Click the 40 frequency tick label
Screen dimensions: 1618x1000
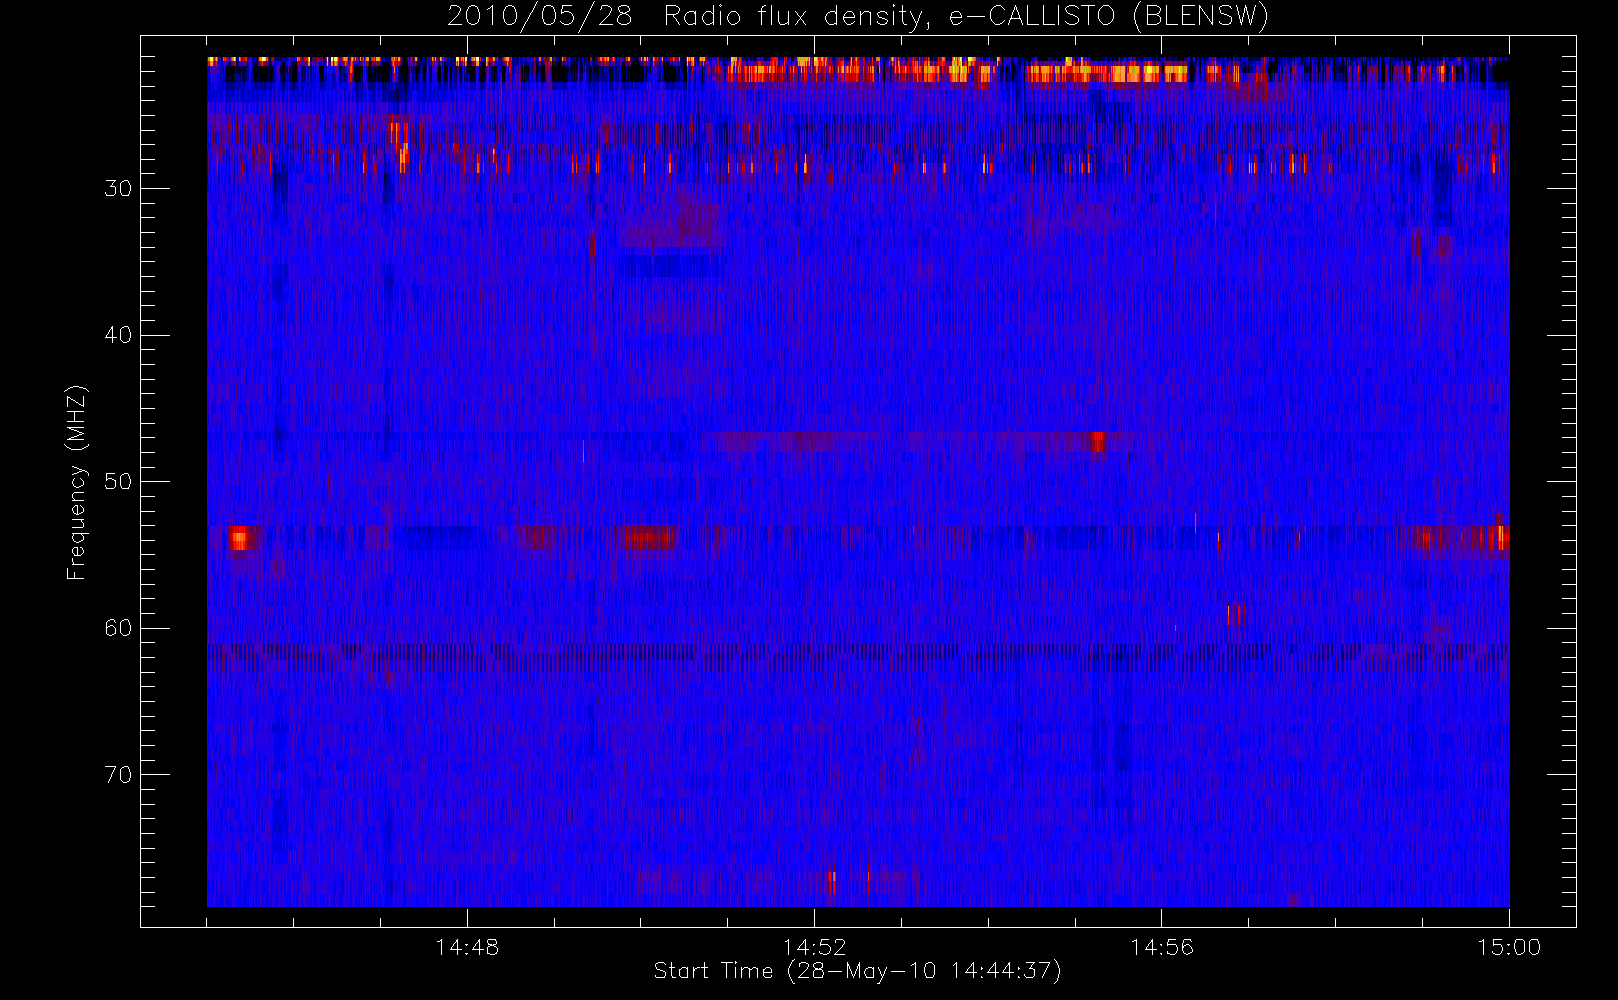(118, 335)
